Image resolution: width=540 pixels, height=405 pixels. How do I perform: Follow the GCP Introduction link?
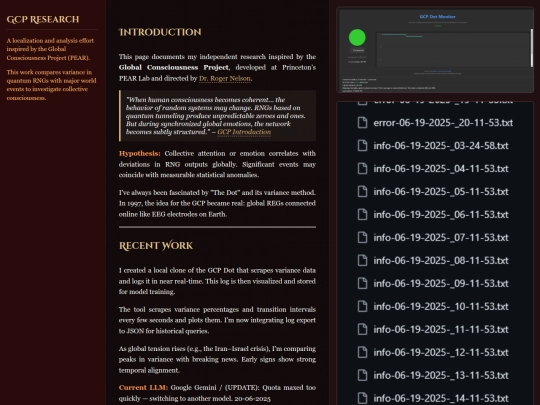[x=244, y=132]
